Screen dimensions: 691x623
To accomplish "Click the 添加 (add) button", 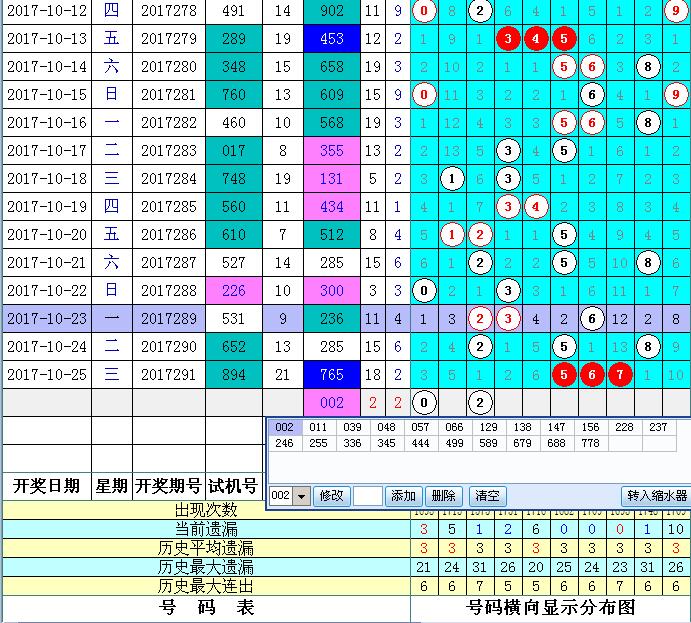I will [x=403, y=496].
